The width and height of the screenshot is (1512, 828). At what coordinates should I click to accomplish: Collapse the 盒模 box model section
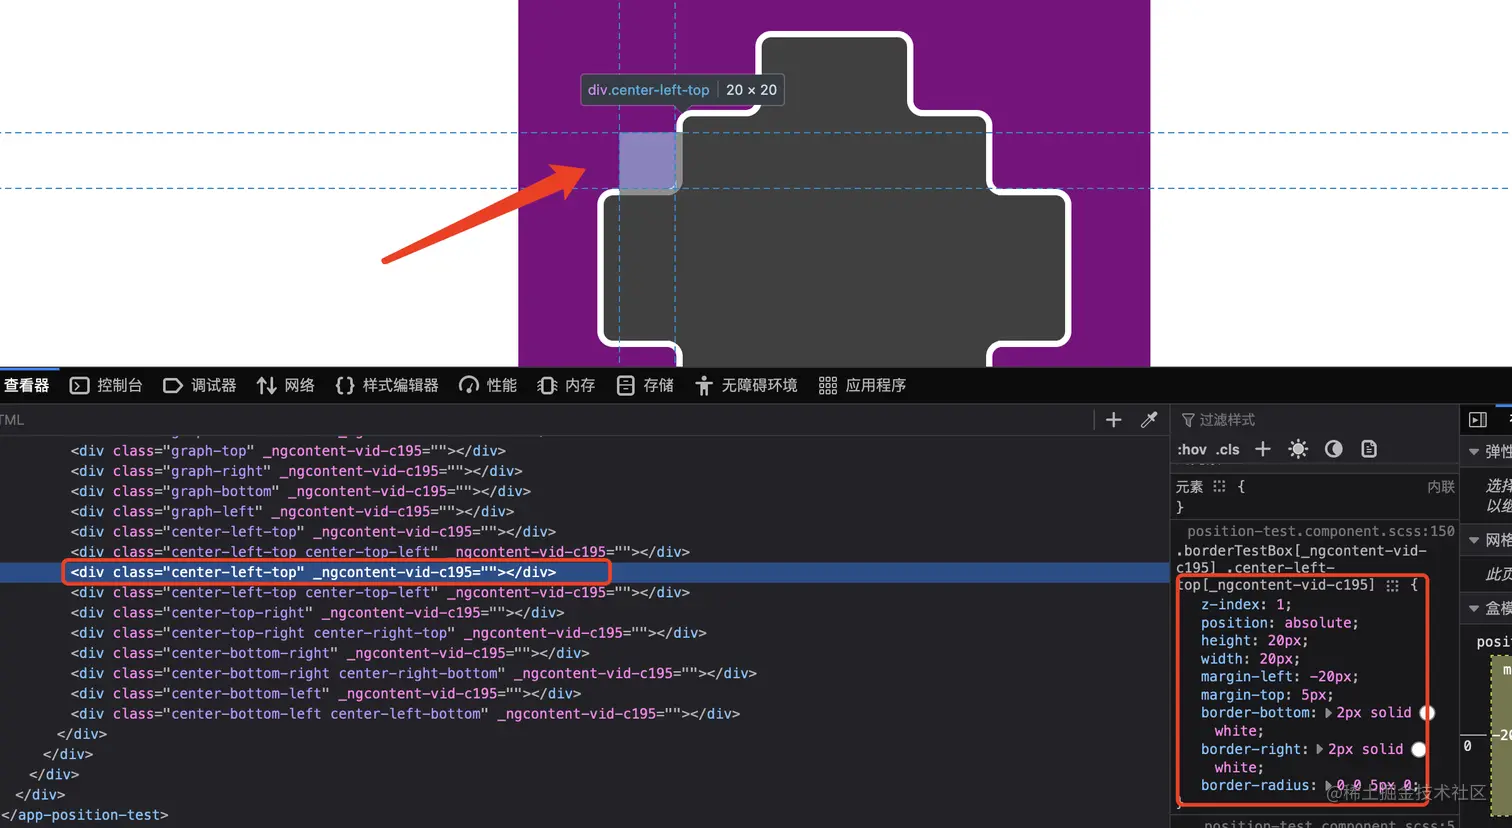click(x=1474, y=608)
